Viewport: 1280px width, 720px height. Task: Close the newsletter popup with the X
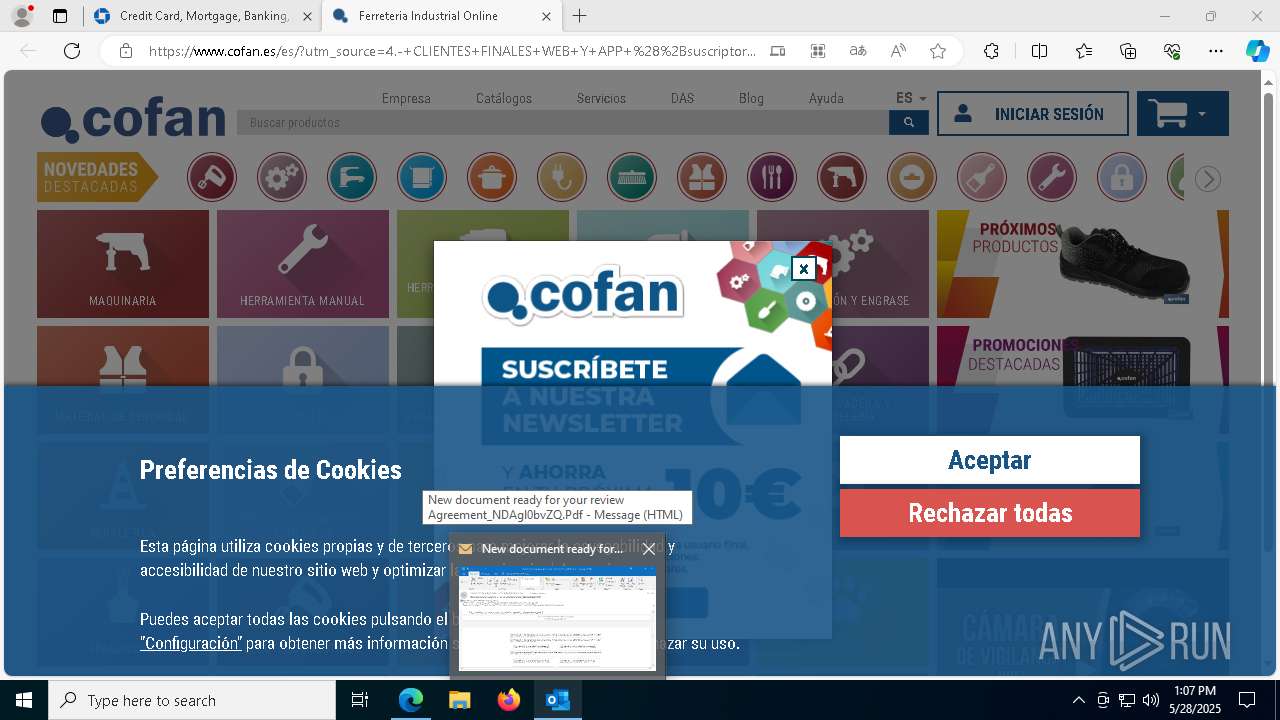click(x=803, y=269)
